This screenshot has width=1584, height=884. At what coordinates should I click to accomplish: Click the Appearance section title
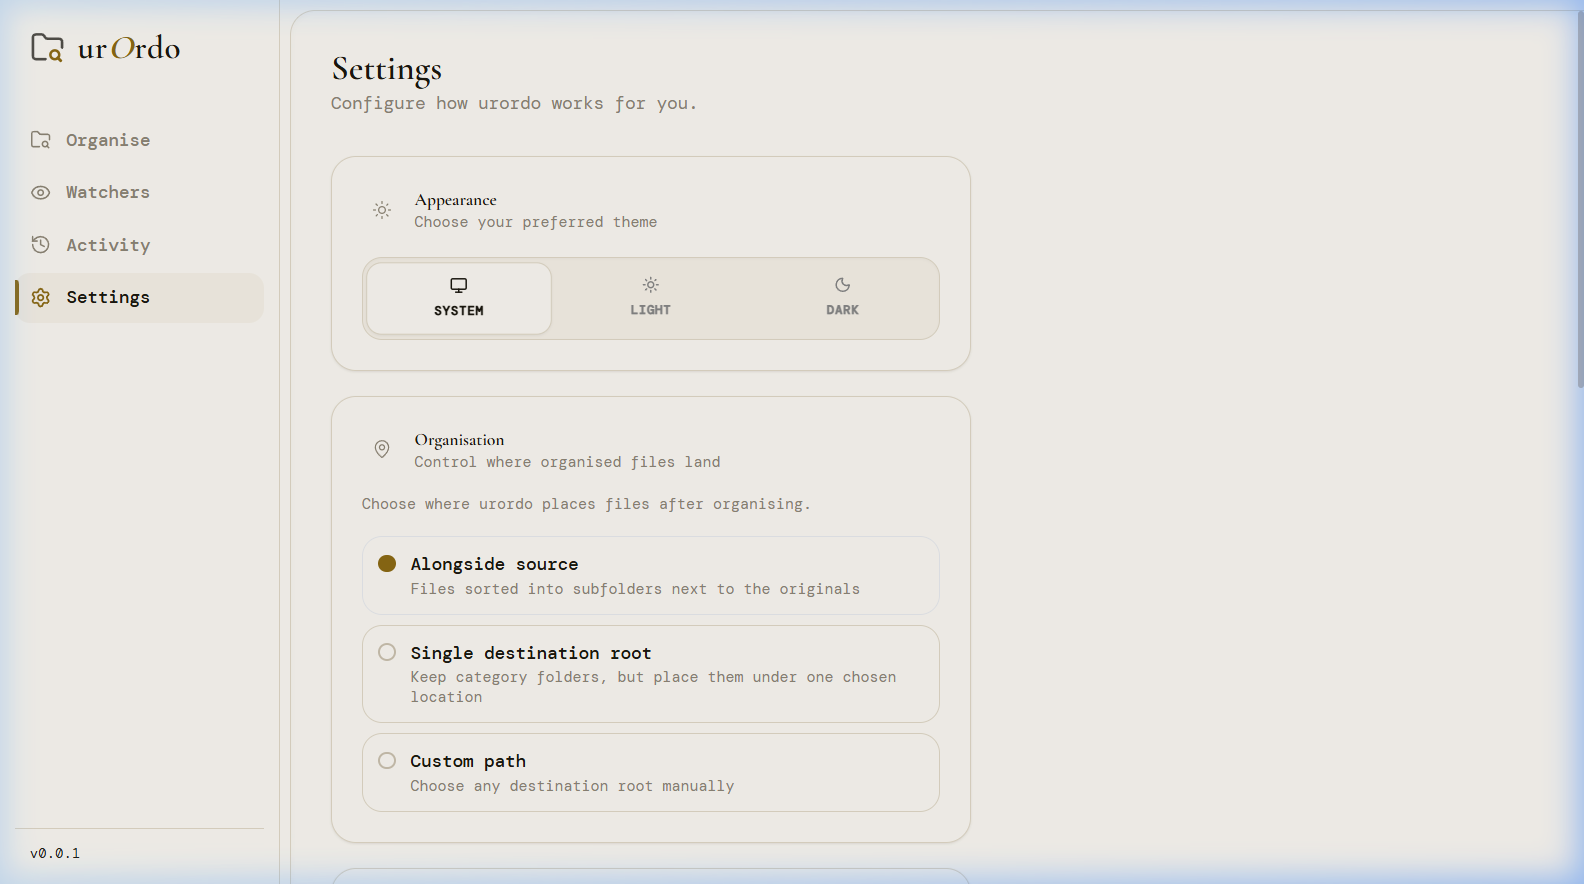pyautogui.click(x=456, y=200)
